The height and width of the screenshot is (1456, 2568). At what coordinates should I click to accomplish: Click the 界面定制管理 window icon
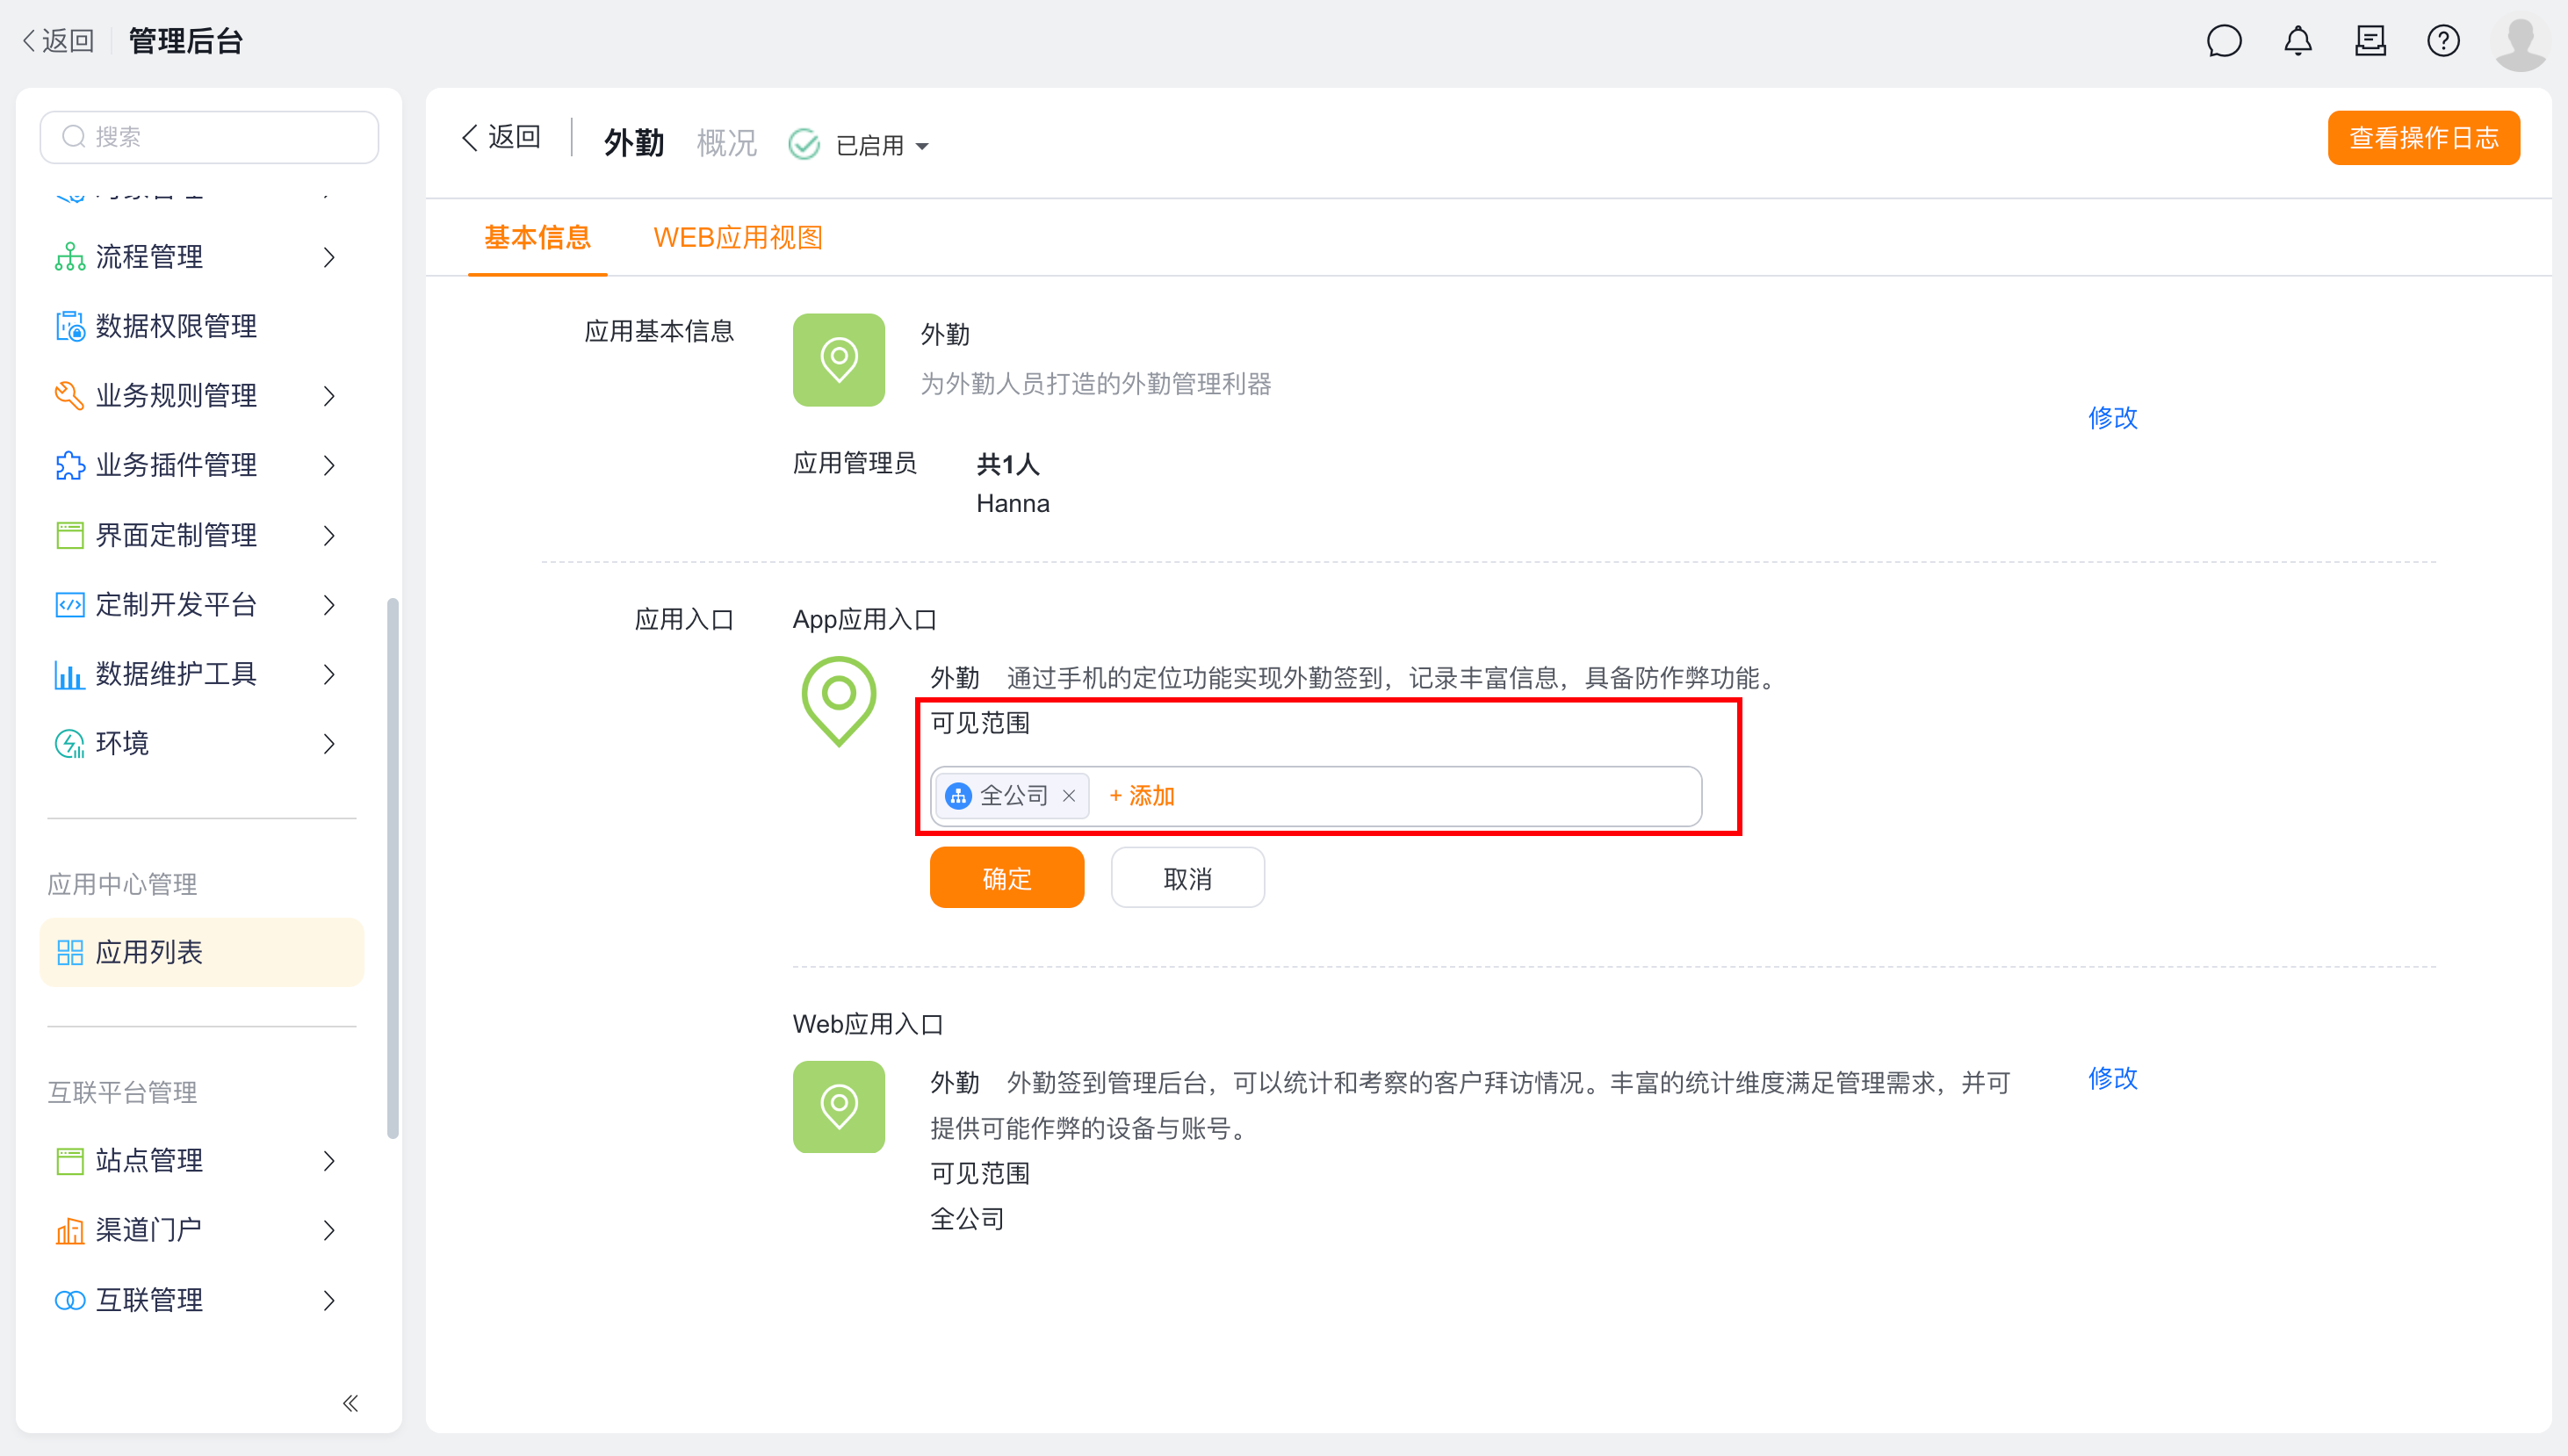point(70,535)
